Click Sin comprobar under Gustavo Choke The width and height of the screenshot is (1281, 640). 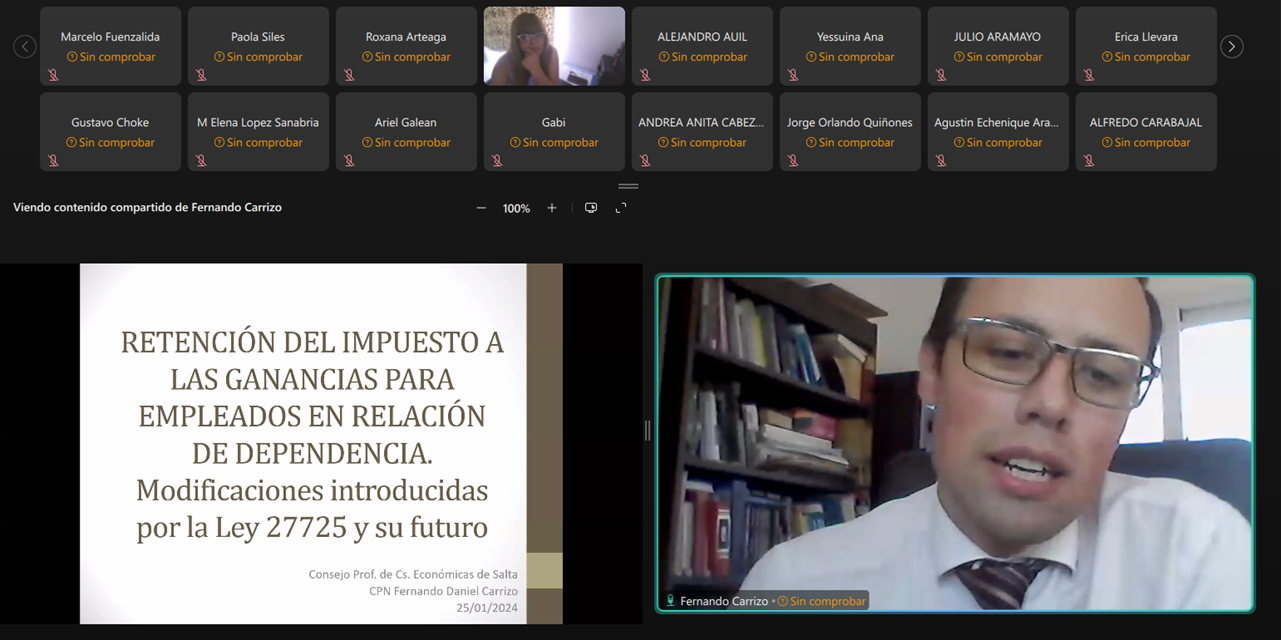(111, 143)
